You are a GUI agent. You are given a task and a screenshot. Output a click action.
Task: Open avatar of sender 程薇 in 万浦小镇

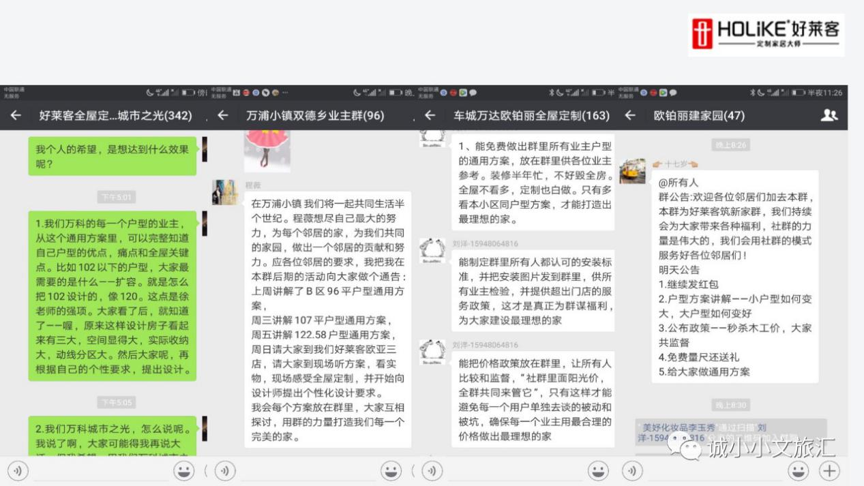225,192
